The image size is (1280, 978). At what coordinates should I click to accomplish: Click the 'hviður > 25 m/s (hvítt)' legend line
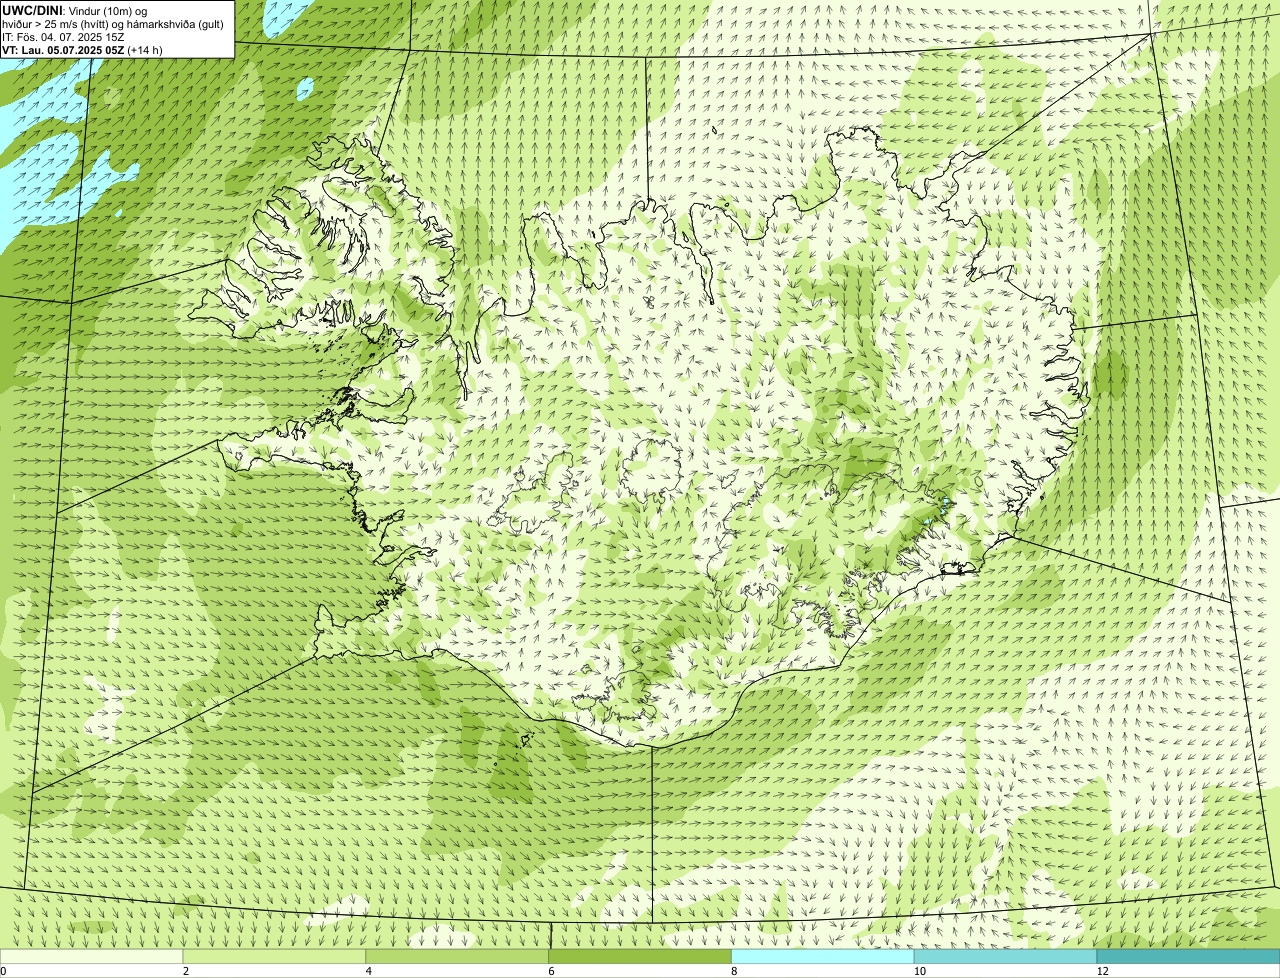pos(113,23)
